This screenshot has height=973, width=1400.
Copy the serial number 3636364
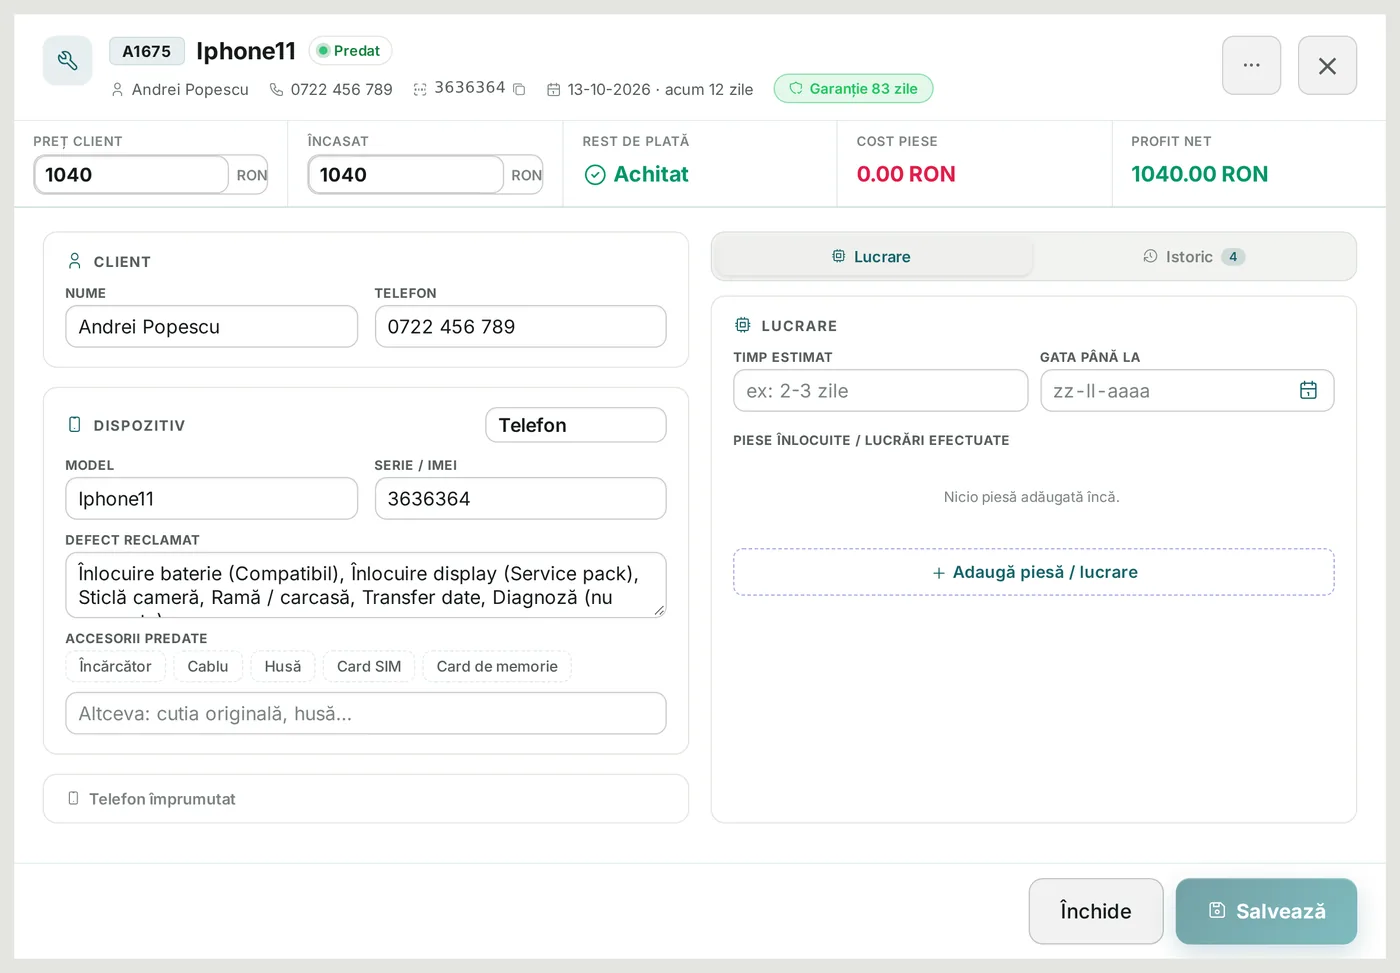(519, 89)
